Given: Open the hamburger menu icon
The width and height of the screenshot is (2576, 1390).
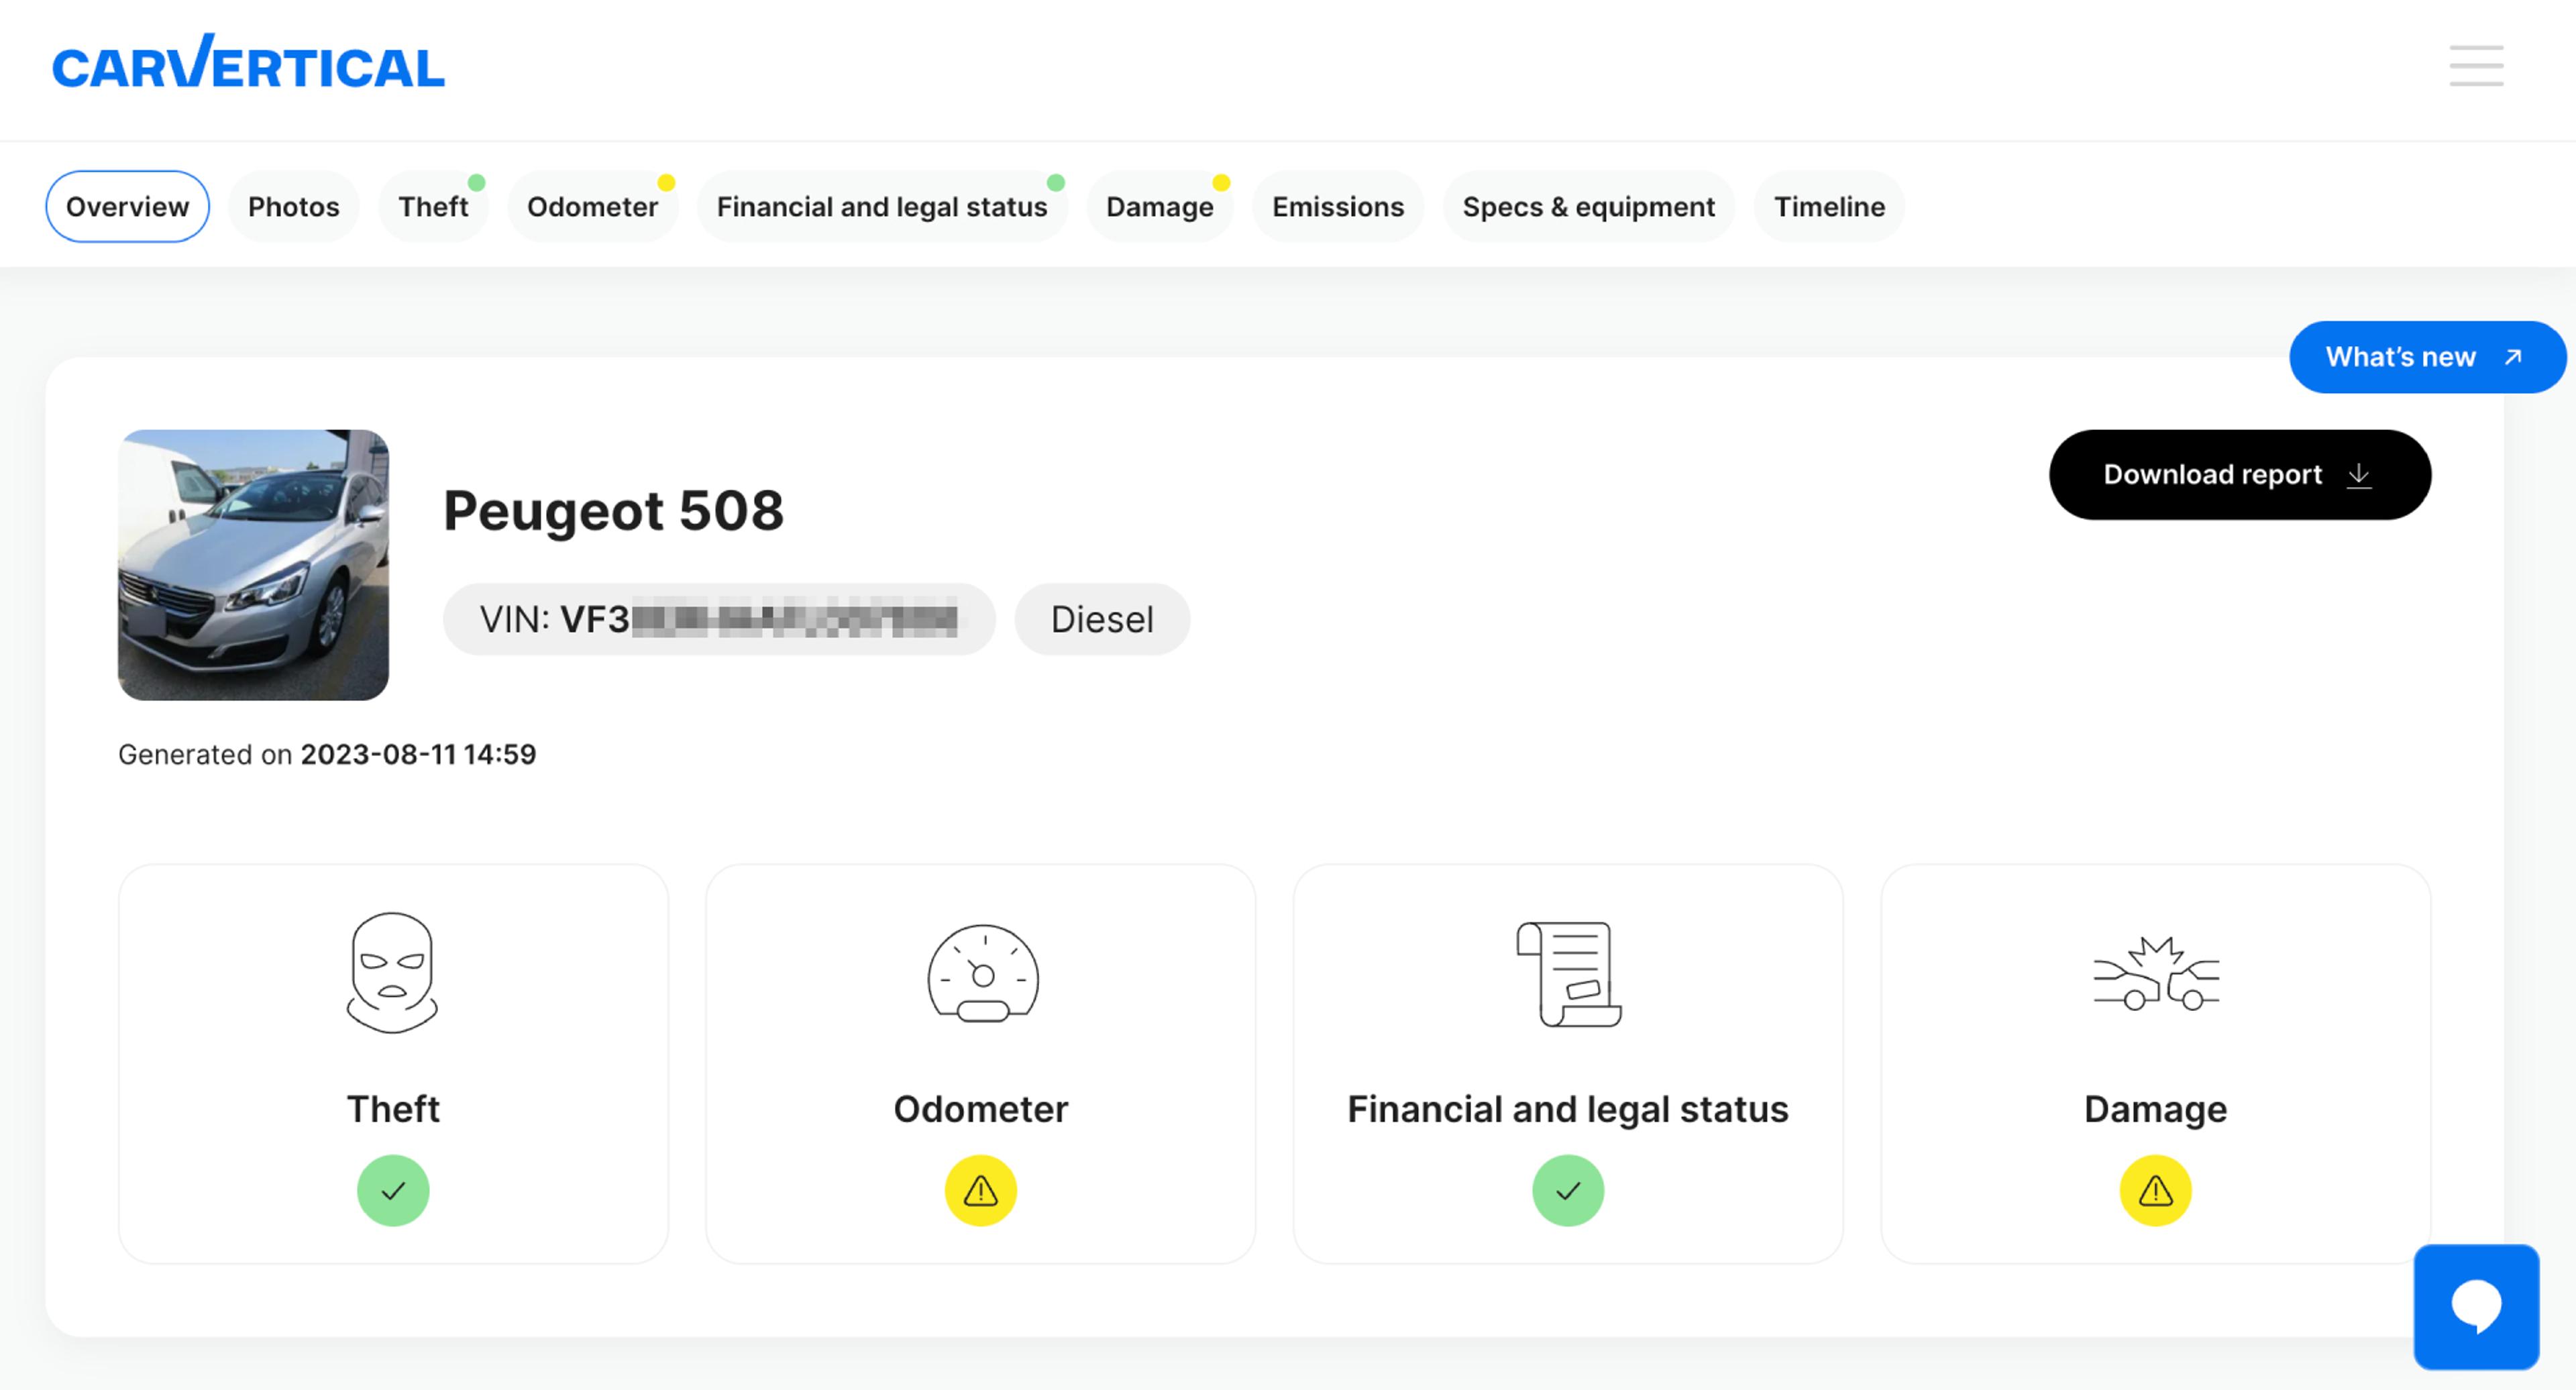Looking at the screenshot, I should 2475,66.
